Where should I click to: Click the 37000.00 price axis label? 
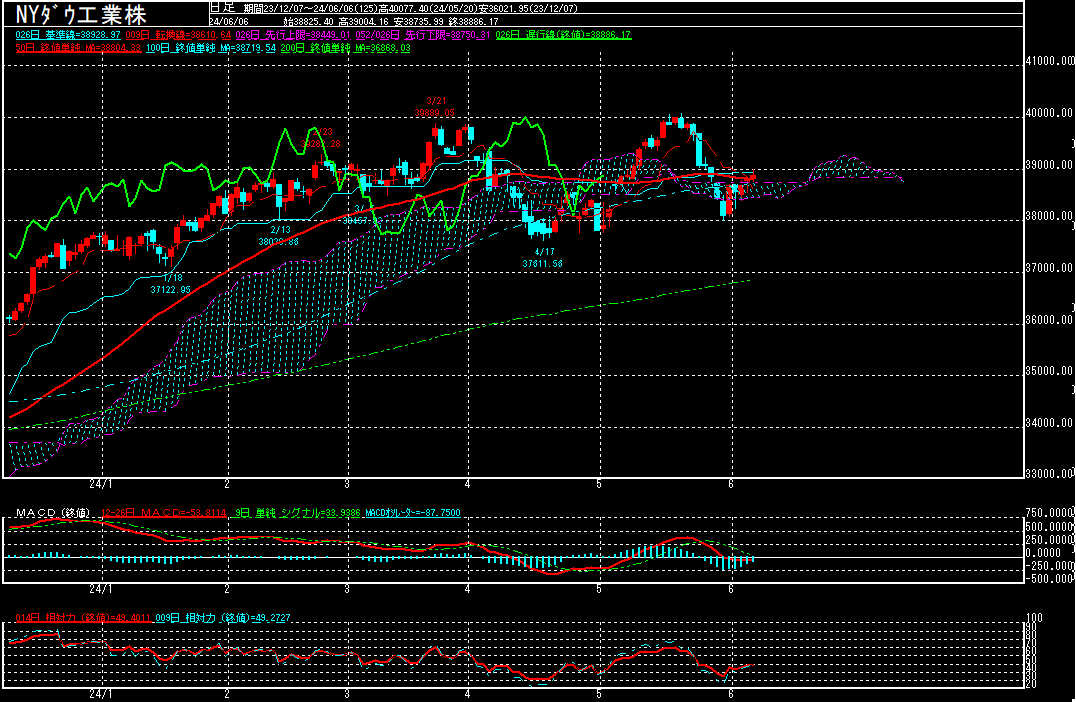point(1049,268)
